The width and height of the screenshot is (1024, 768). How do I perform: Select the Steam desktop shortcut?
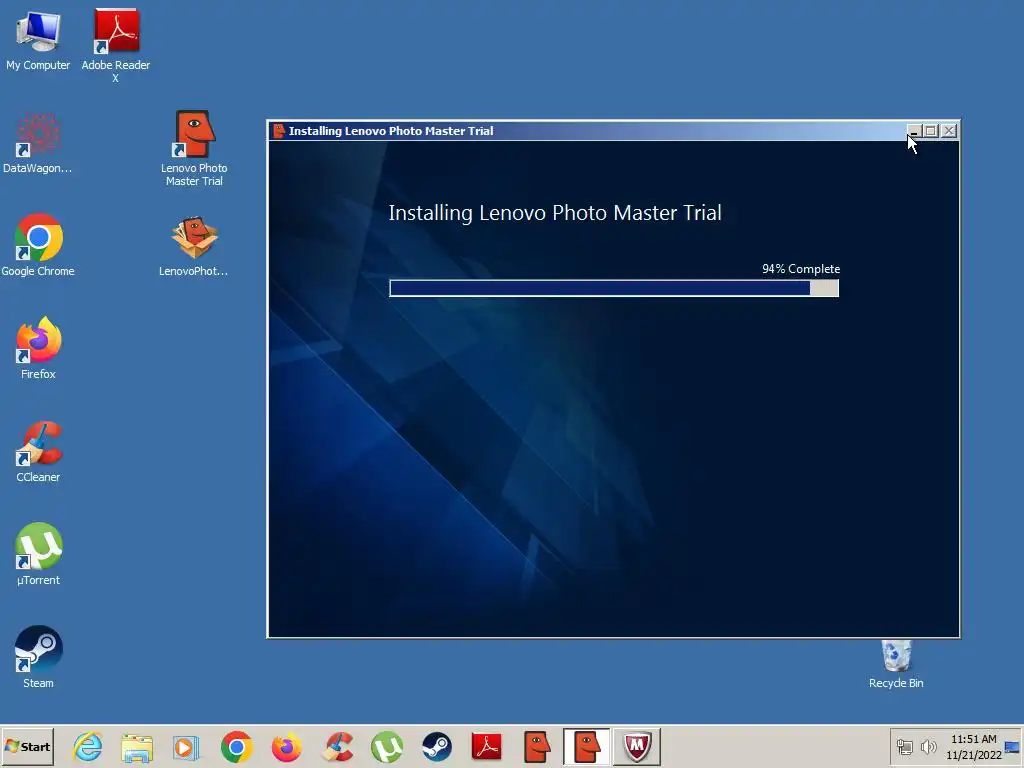(x=38, y=657)
